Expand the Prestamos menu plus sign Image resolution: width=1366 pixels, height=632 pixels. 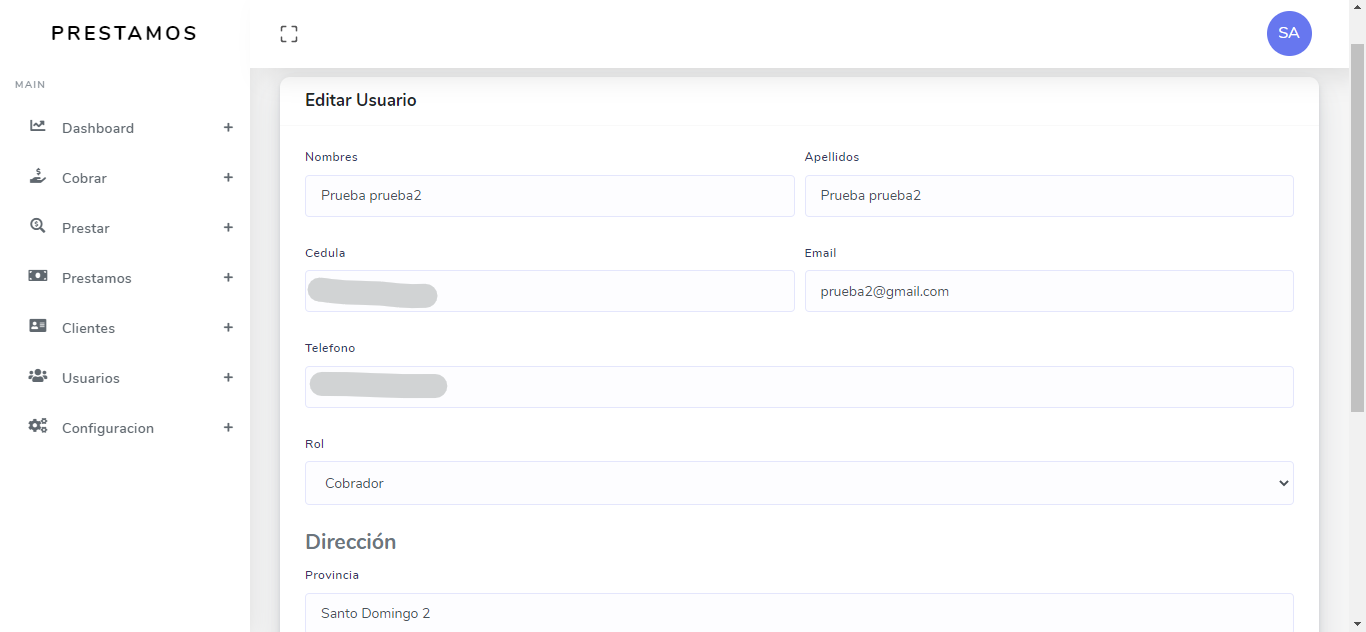click(x=228, y=277)
